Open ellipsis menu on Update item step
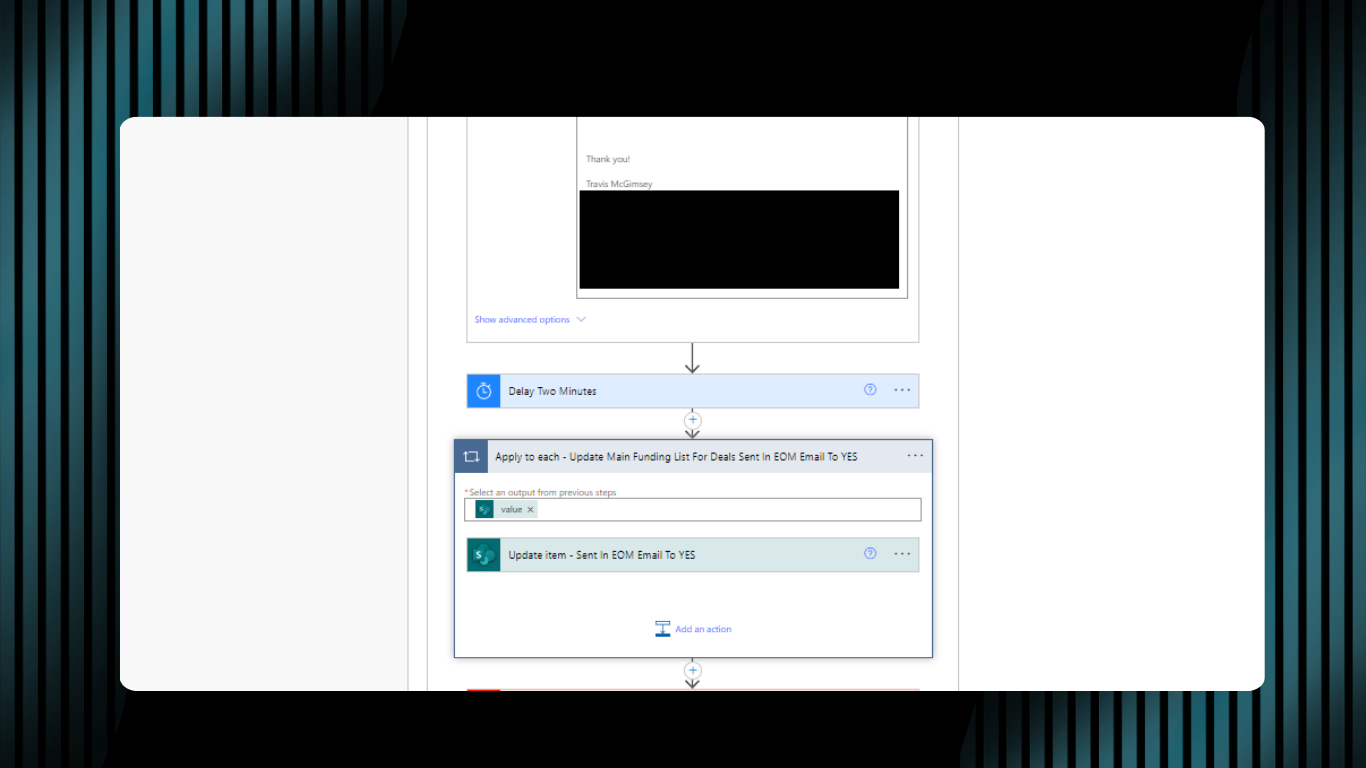This screenshot has height=768, width=1366. point(902,554)
